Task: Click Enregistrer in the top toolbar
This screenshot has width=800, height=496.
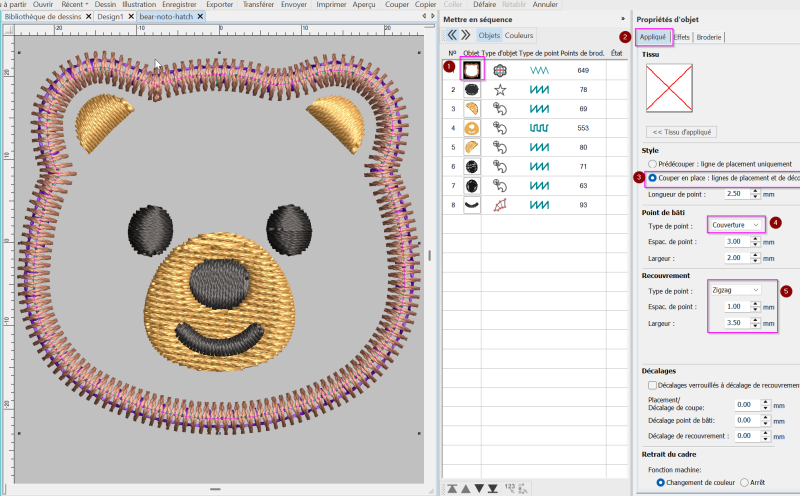Action: tap(179, 4)
